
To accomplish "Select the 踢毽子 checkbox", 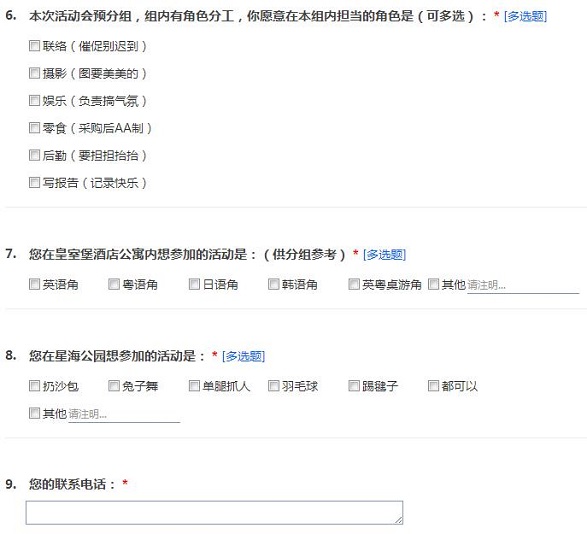I will 354,386.
